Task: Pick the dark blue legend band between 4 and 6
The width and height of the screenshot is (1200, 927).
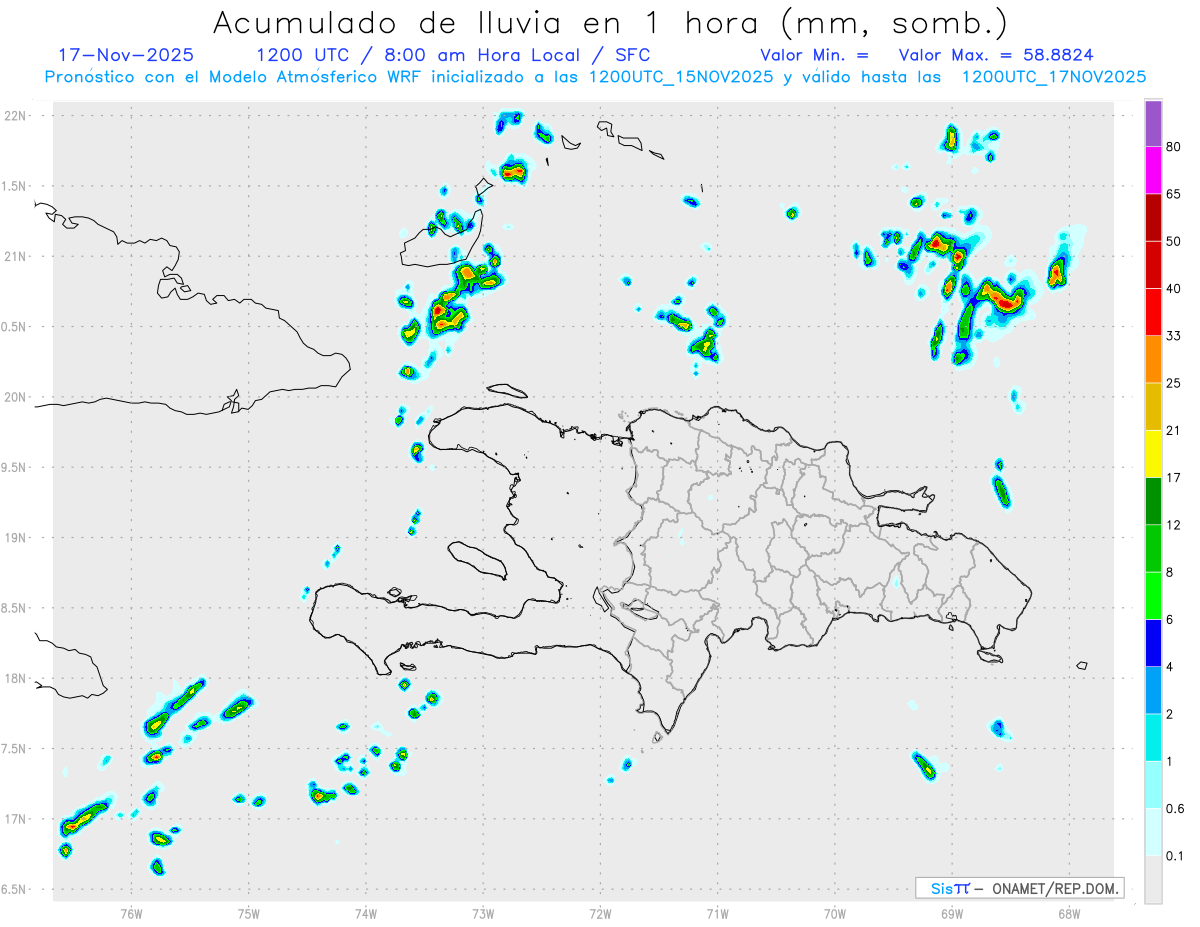Action: [1153, 643]
